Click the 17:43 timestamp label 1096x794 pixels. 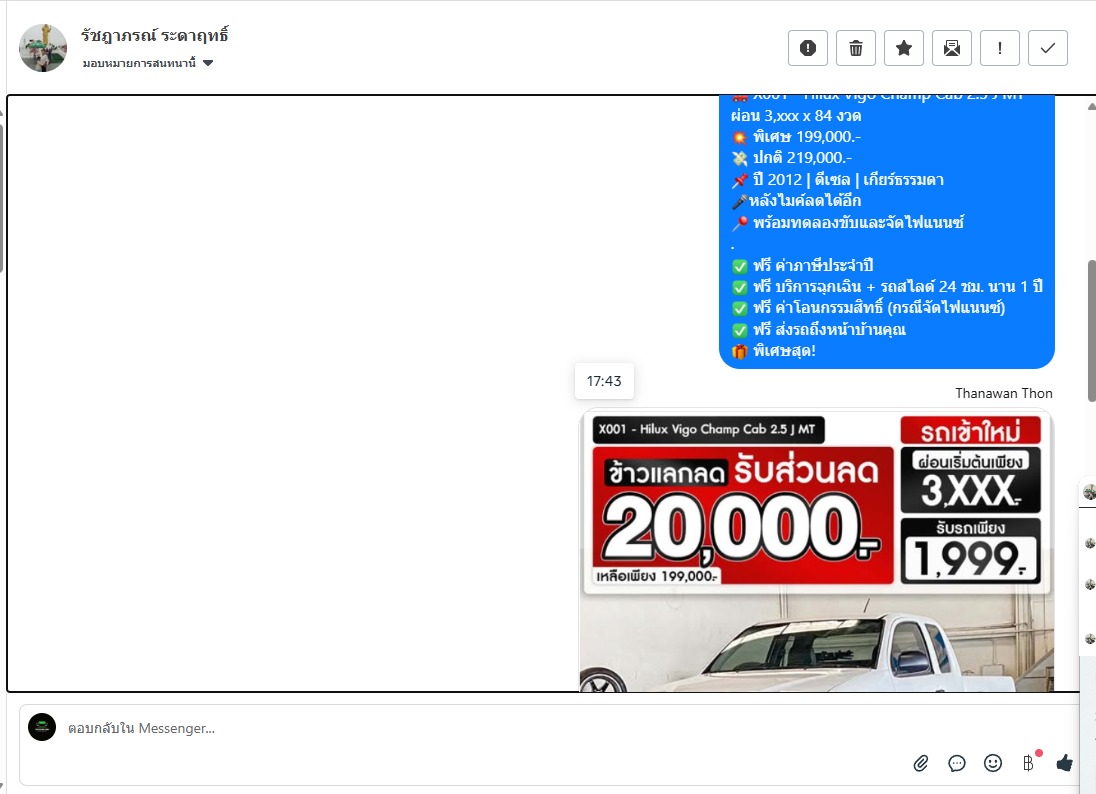point(604,381)
